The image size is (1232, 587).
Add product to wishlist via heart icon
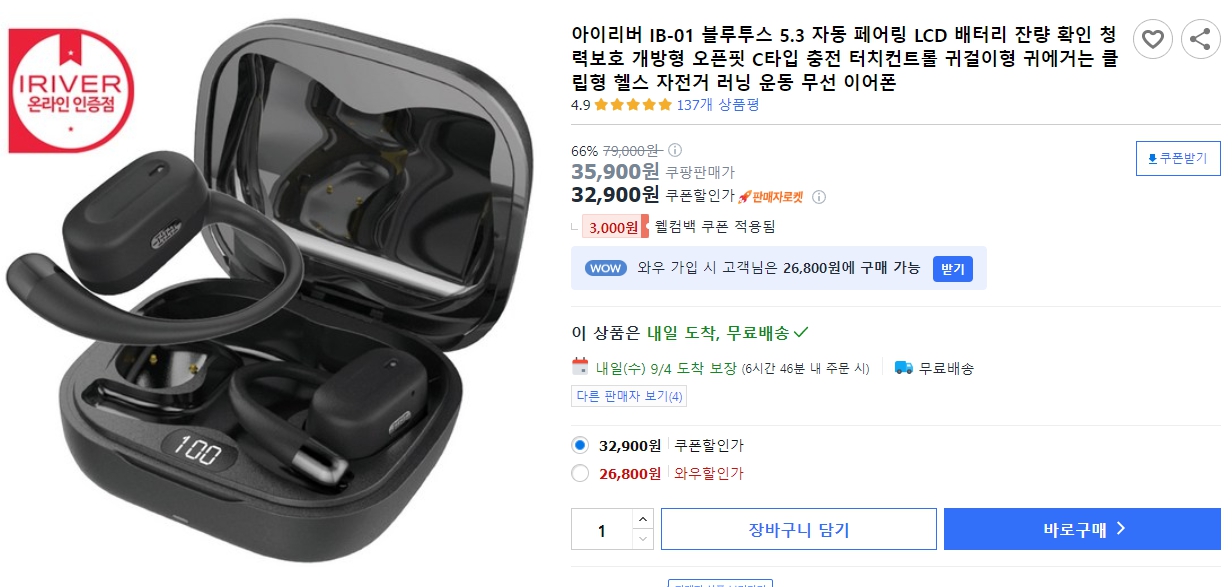coord(1154,39)
